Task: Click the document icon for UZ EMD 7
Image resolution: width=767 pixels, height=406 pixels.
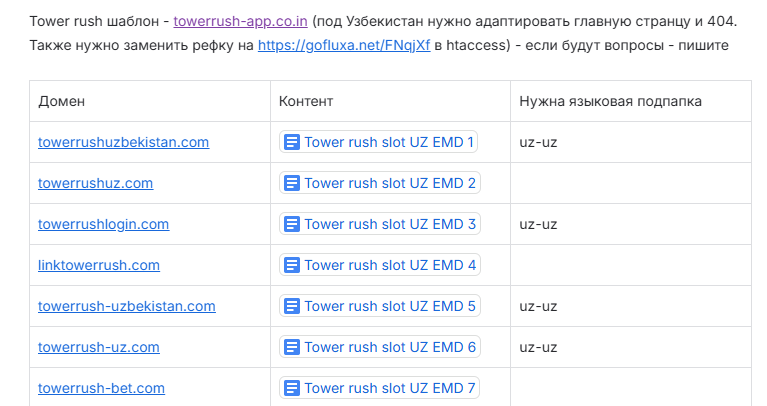Action: [292, 388]
